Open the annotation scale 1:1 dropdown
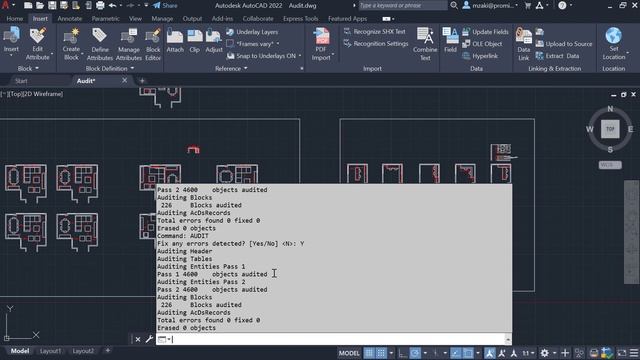 pos(529,353)
